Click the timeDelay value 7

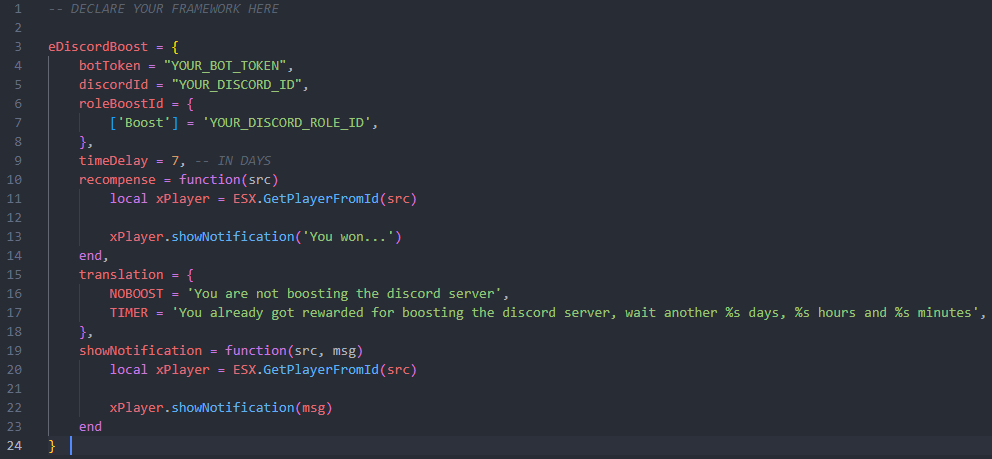[x=175, y=161]
